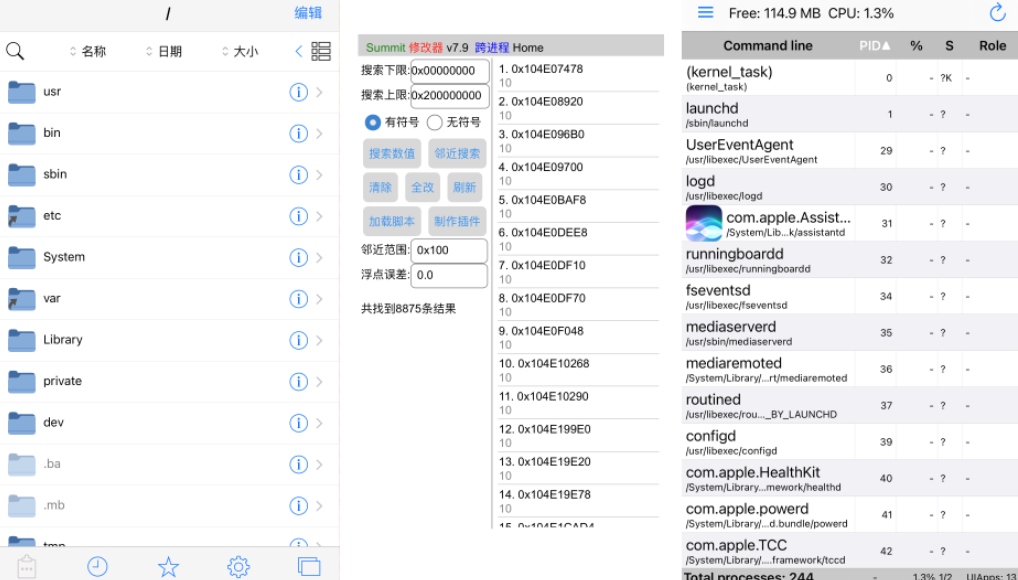Open settings gear in file browser
Viewport: 1018px width, 580px height.
click(x=238, y=567)
